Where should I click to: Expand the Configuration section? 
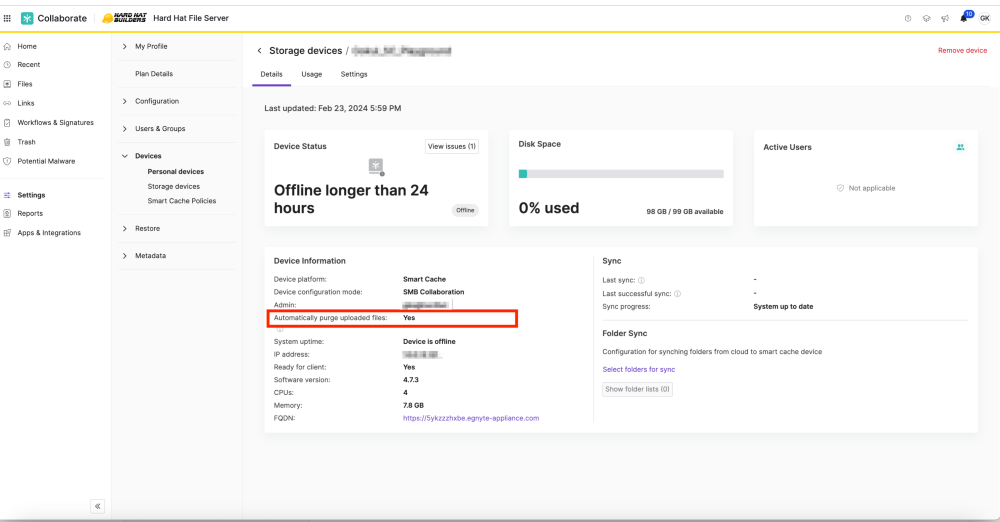[x=125, y=101]
